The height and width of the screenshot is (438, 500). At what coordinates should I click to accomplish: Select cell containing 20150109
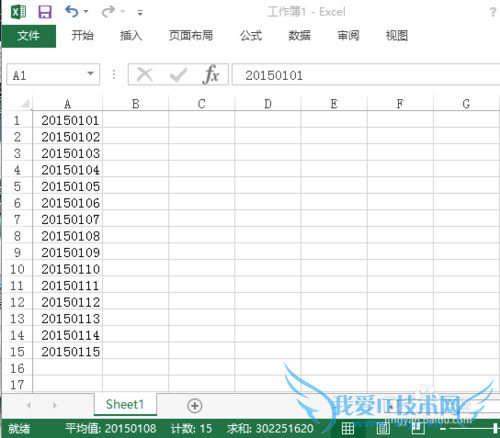pyautogui.click(x=68, y=252)
